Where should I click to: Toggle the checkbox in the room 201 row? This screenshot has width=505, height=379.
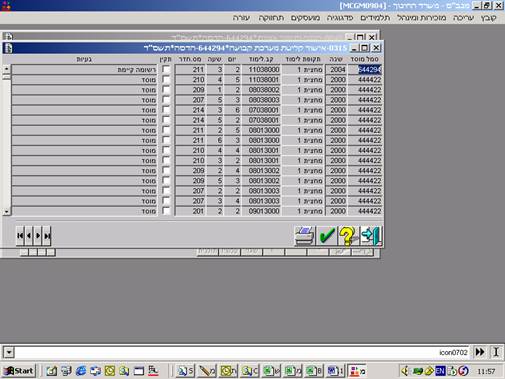click(166, 211)
